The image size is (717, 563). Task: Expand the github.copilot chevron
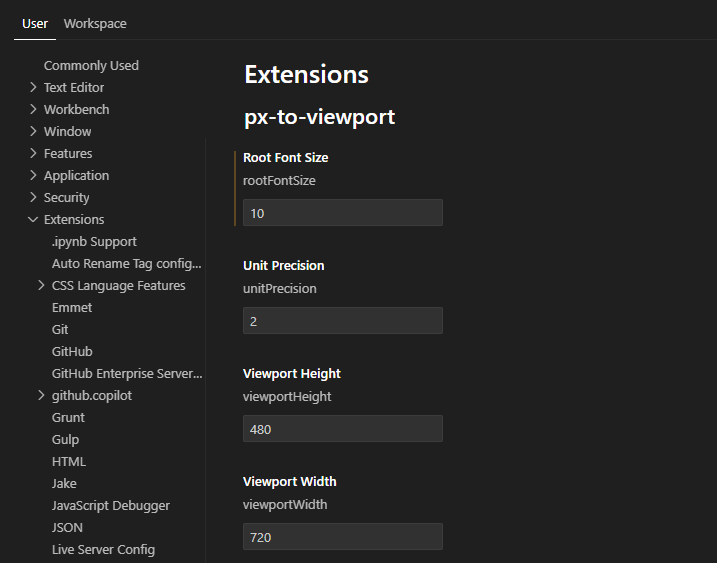pos(41,395)
